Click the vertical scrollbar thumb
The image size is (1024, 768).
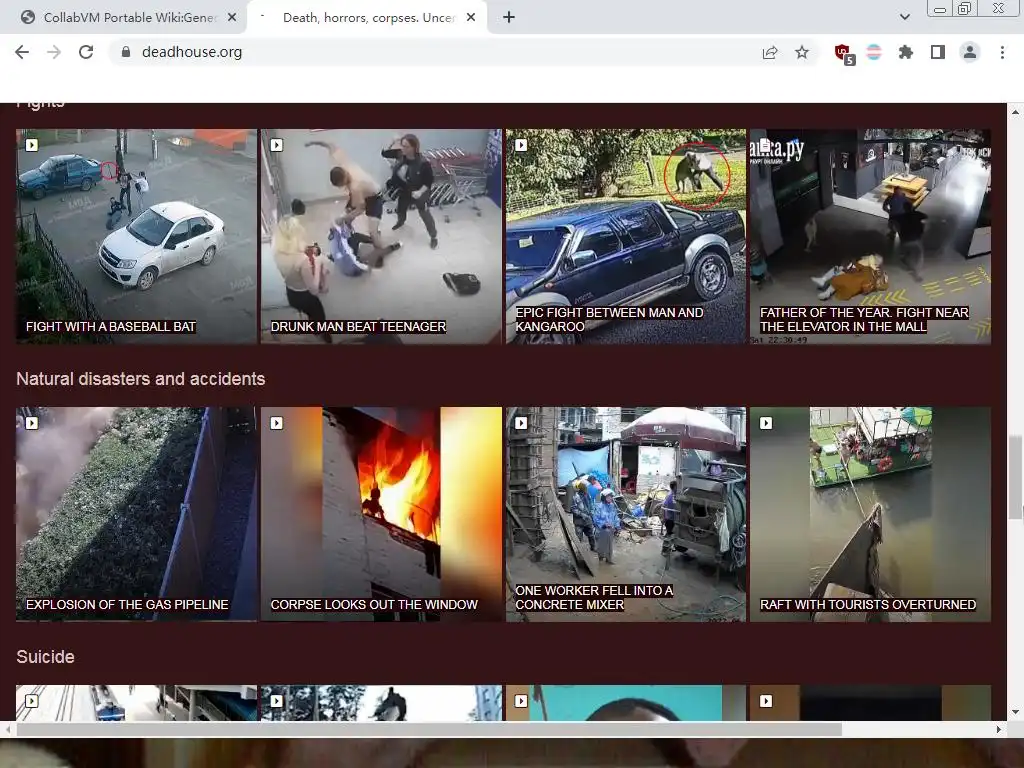(1015, 478)
